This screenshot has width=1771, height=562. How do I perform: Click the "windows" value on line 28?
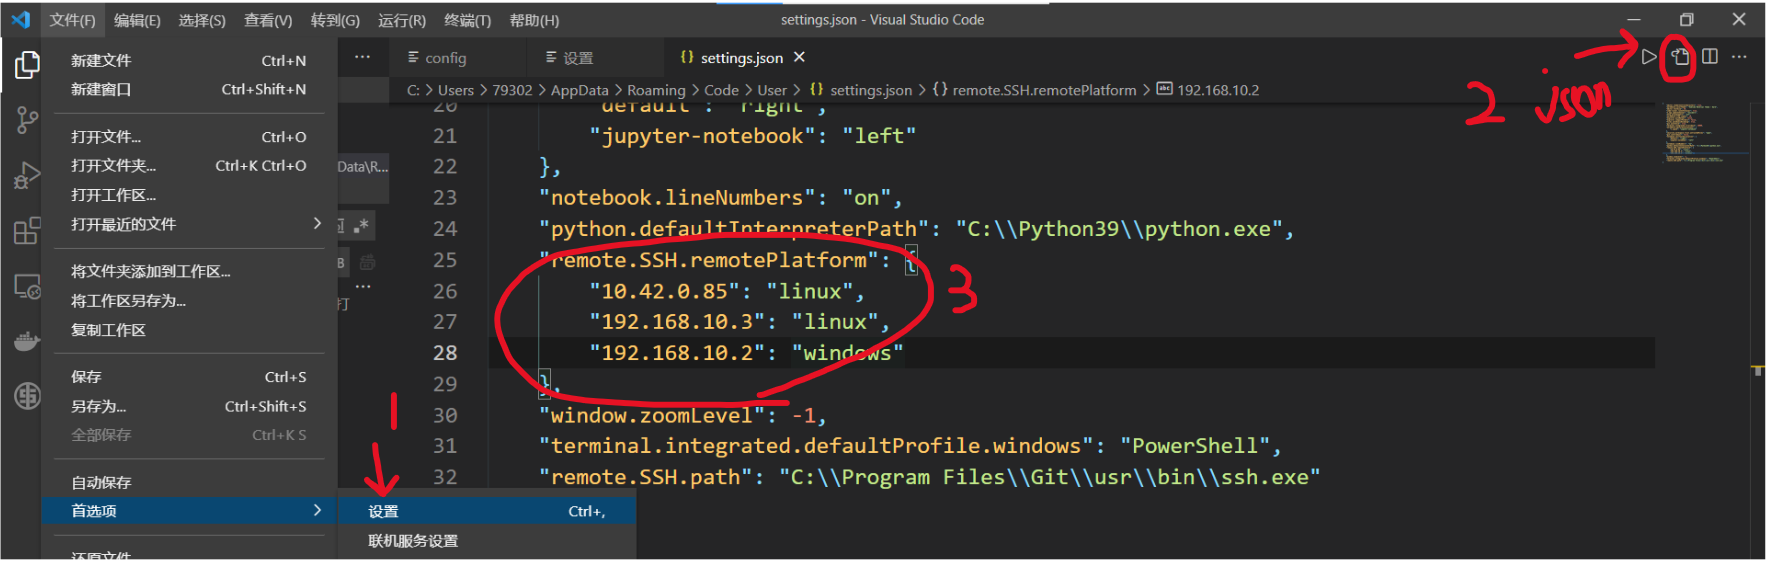tap(847, 353)
